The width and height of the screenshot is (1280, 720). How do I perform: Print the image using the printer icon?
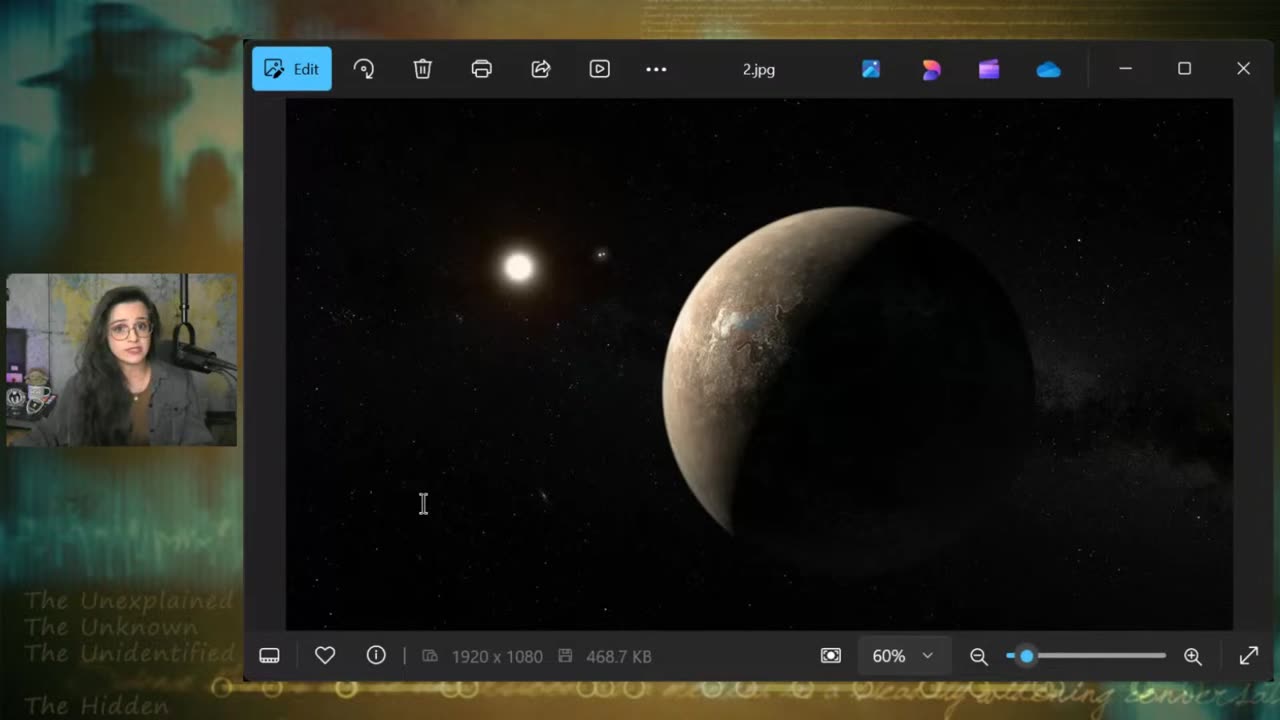click(482, 69)
